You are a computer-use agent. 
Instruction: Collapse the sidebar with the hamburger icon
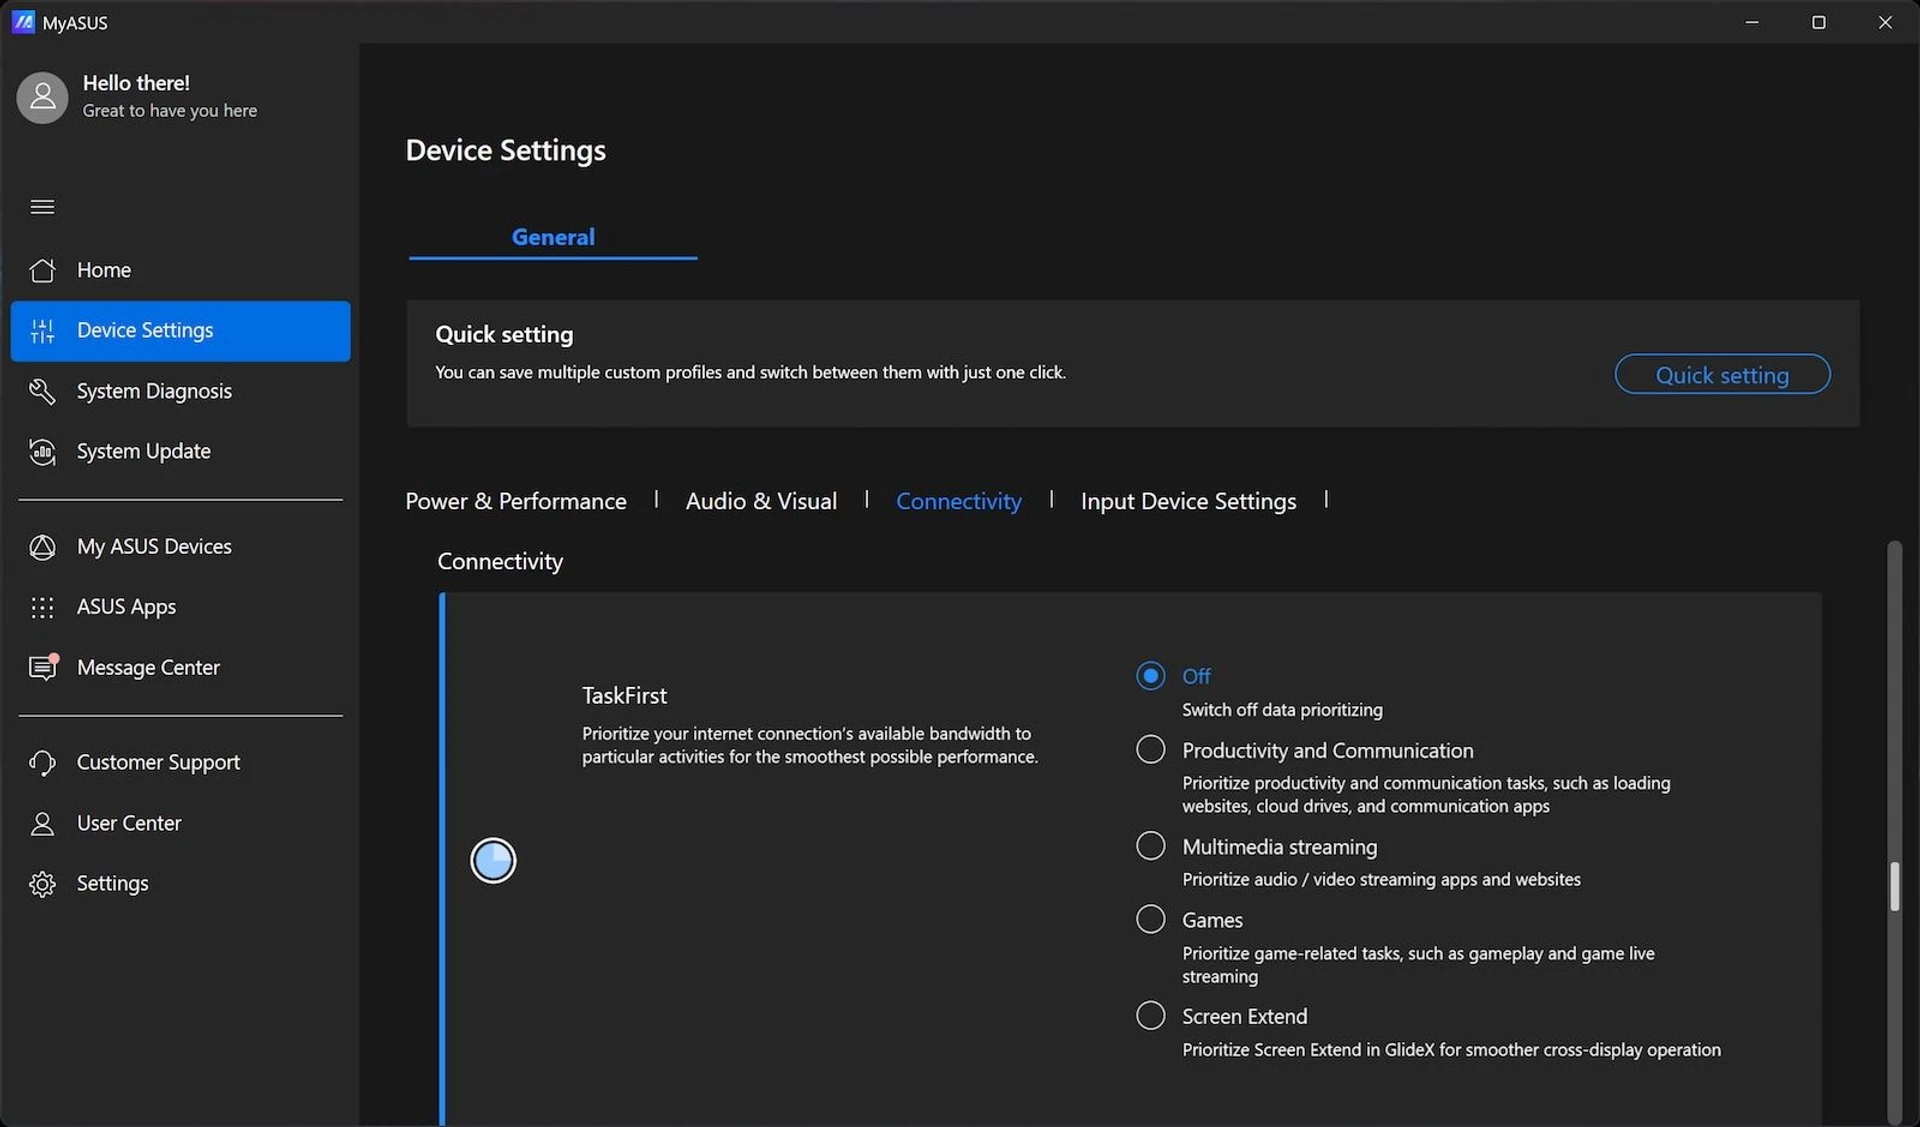click(42, 207)
